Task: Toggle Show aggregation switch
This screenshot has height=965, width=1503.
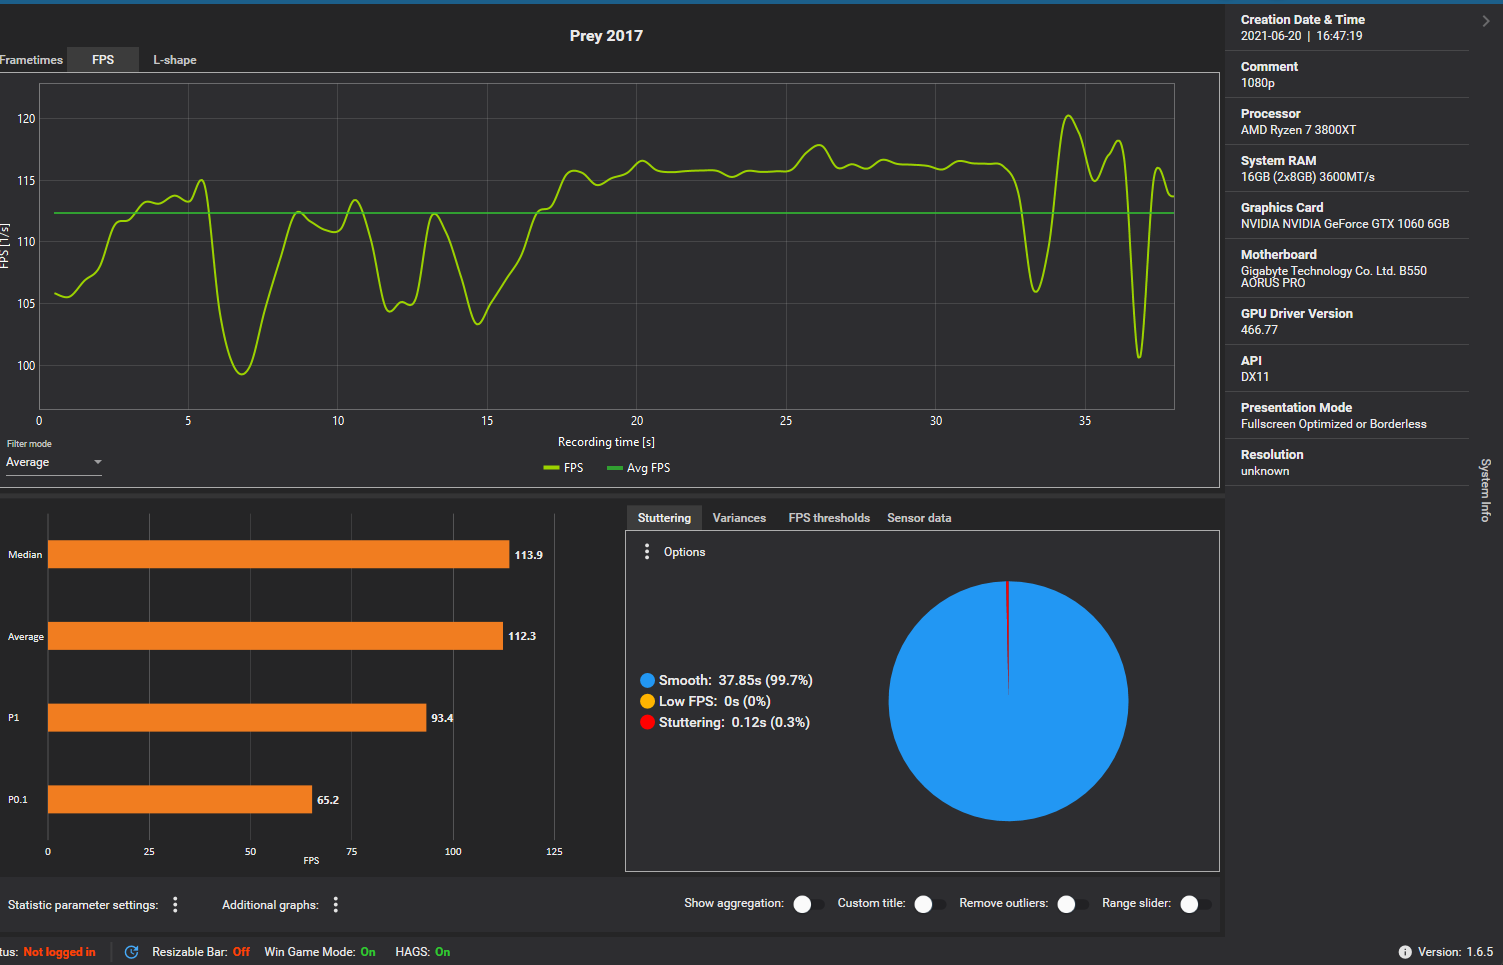Action: click(809, 904)
